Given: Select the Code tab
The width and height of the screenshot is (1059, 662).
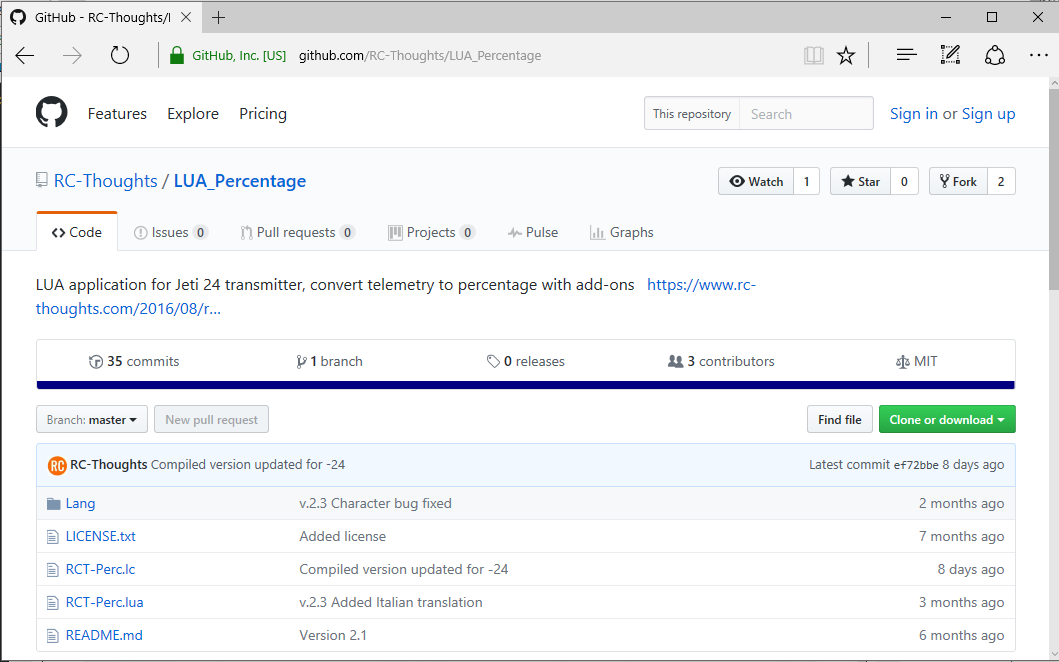Looking at the screenshot, I should coord(77,232).
